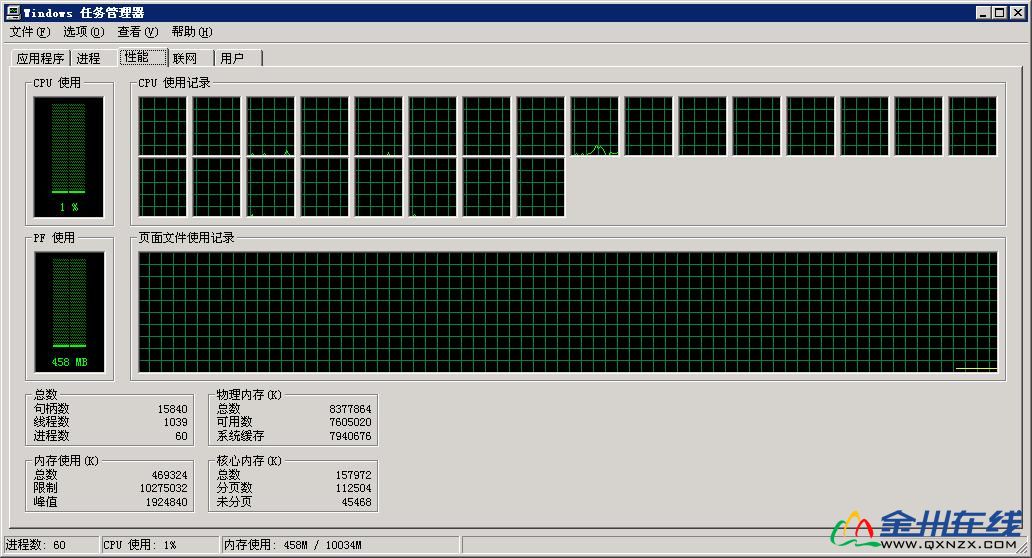The width and height of the screenshot is (1032, 558).
Task: Click the 句柄数 value 15840
Action: [x=172, y=409]
